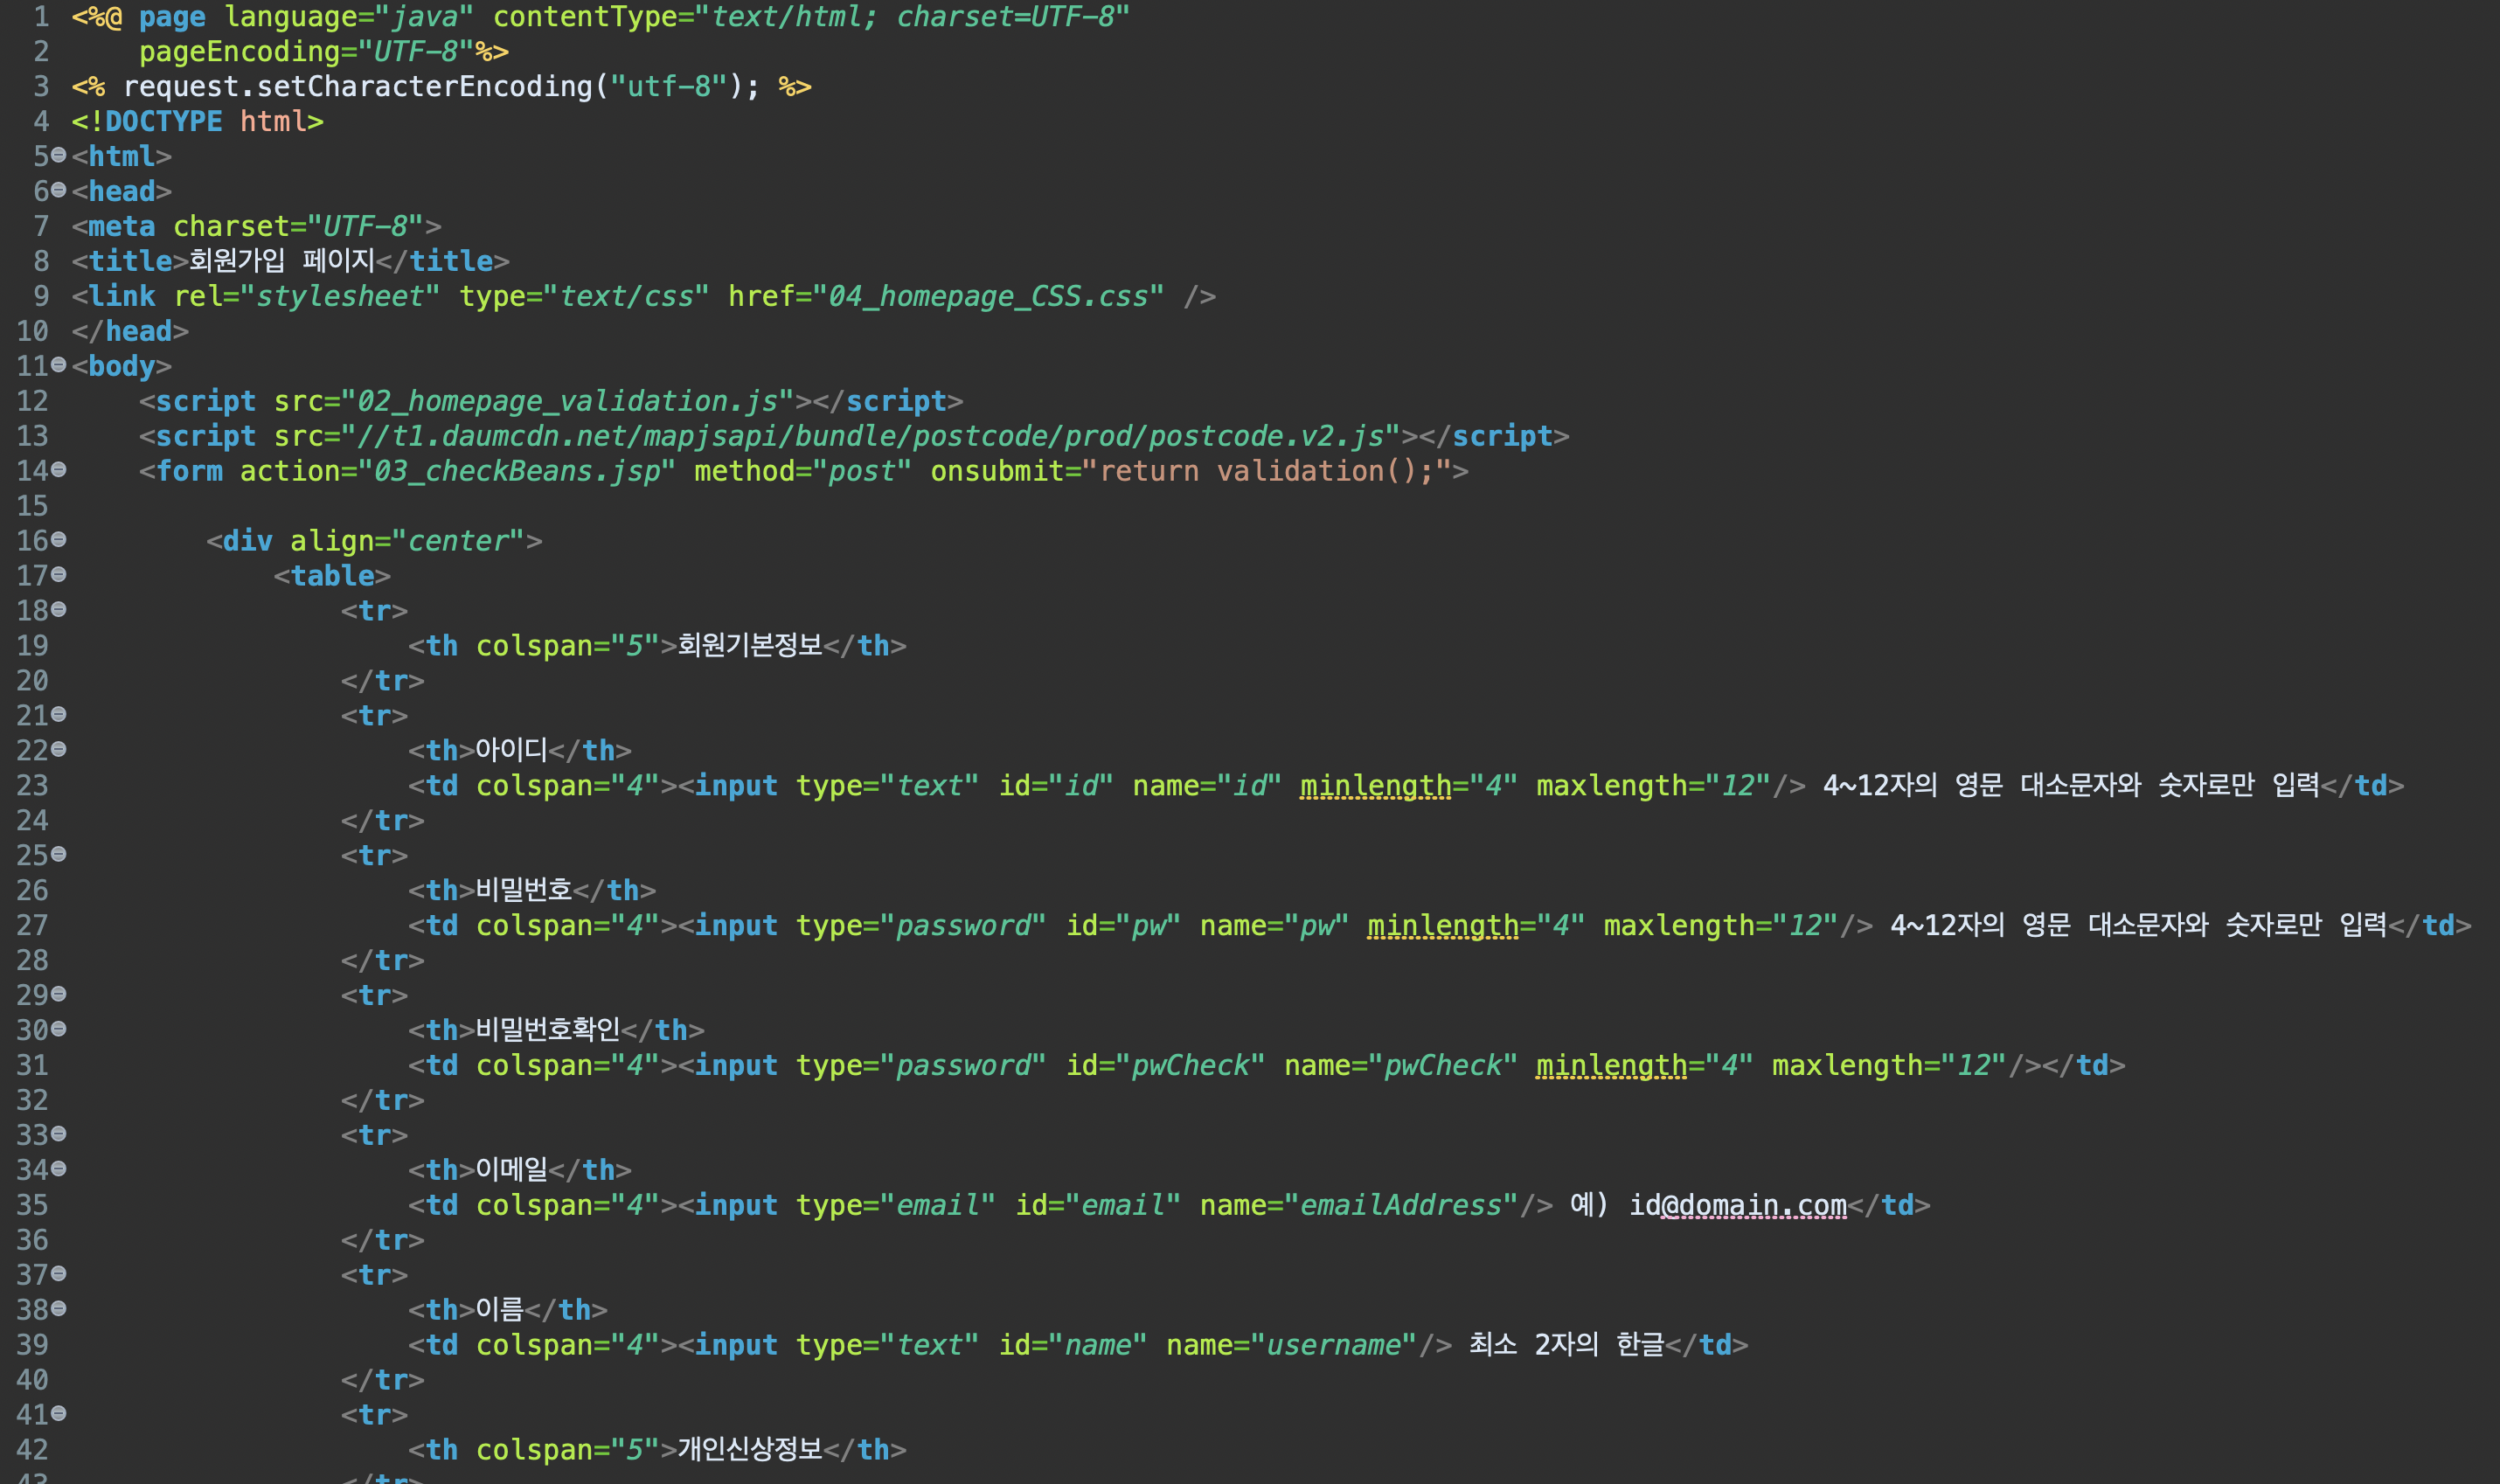The image size is (2500, 1484).
Task: Click the underlined minlength attribute on line 23
Action: (x=1375, y=786)
